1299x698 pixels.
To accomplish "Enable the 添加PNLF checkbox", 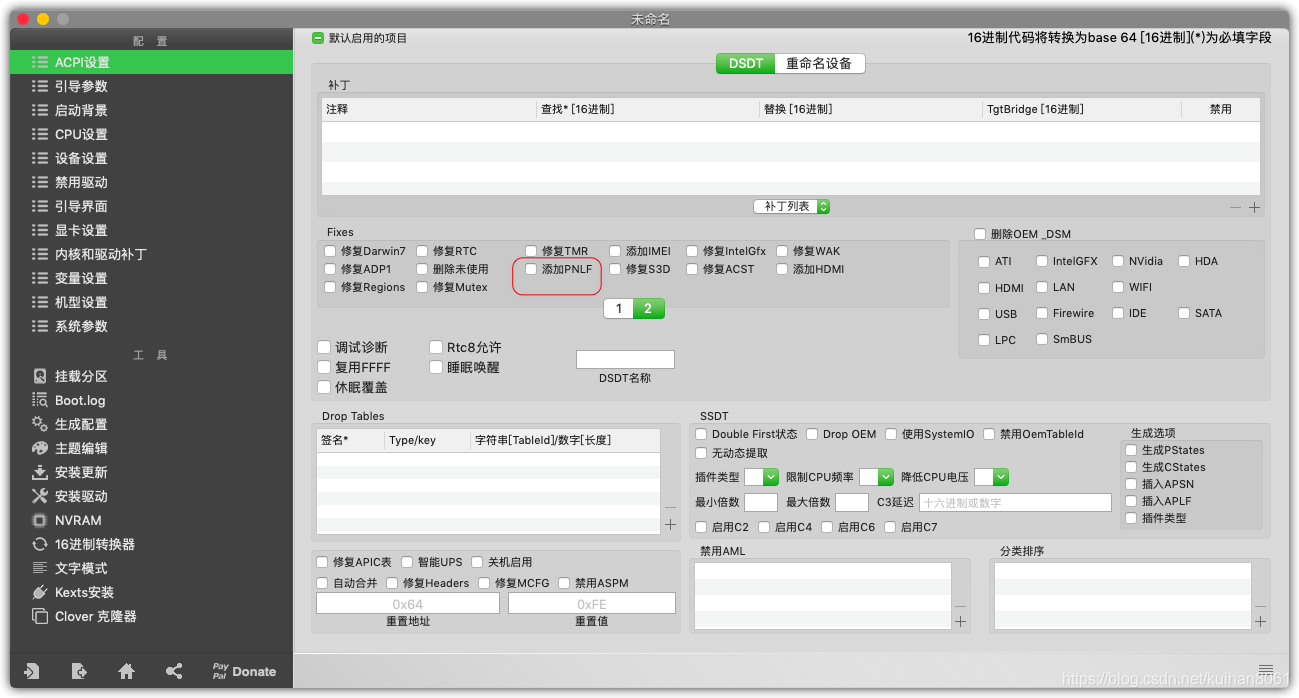I will pos(532,269).
